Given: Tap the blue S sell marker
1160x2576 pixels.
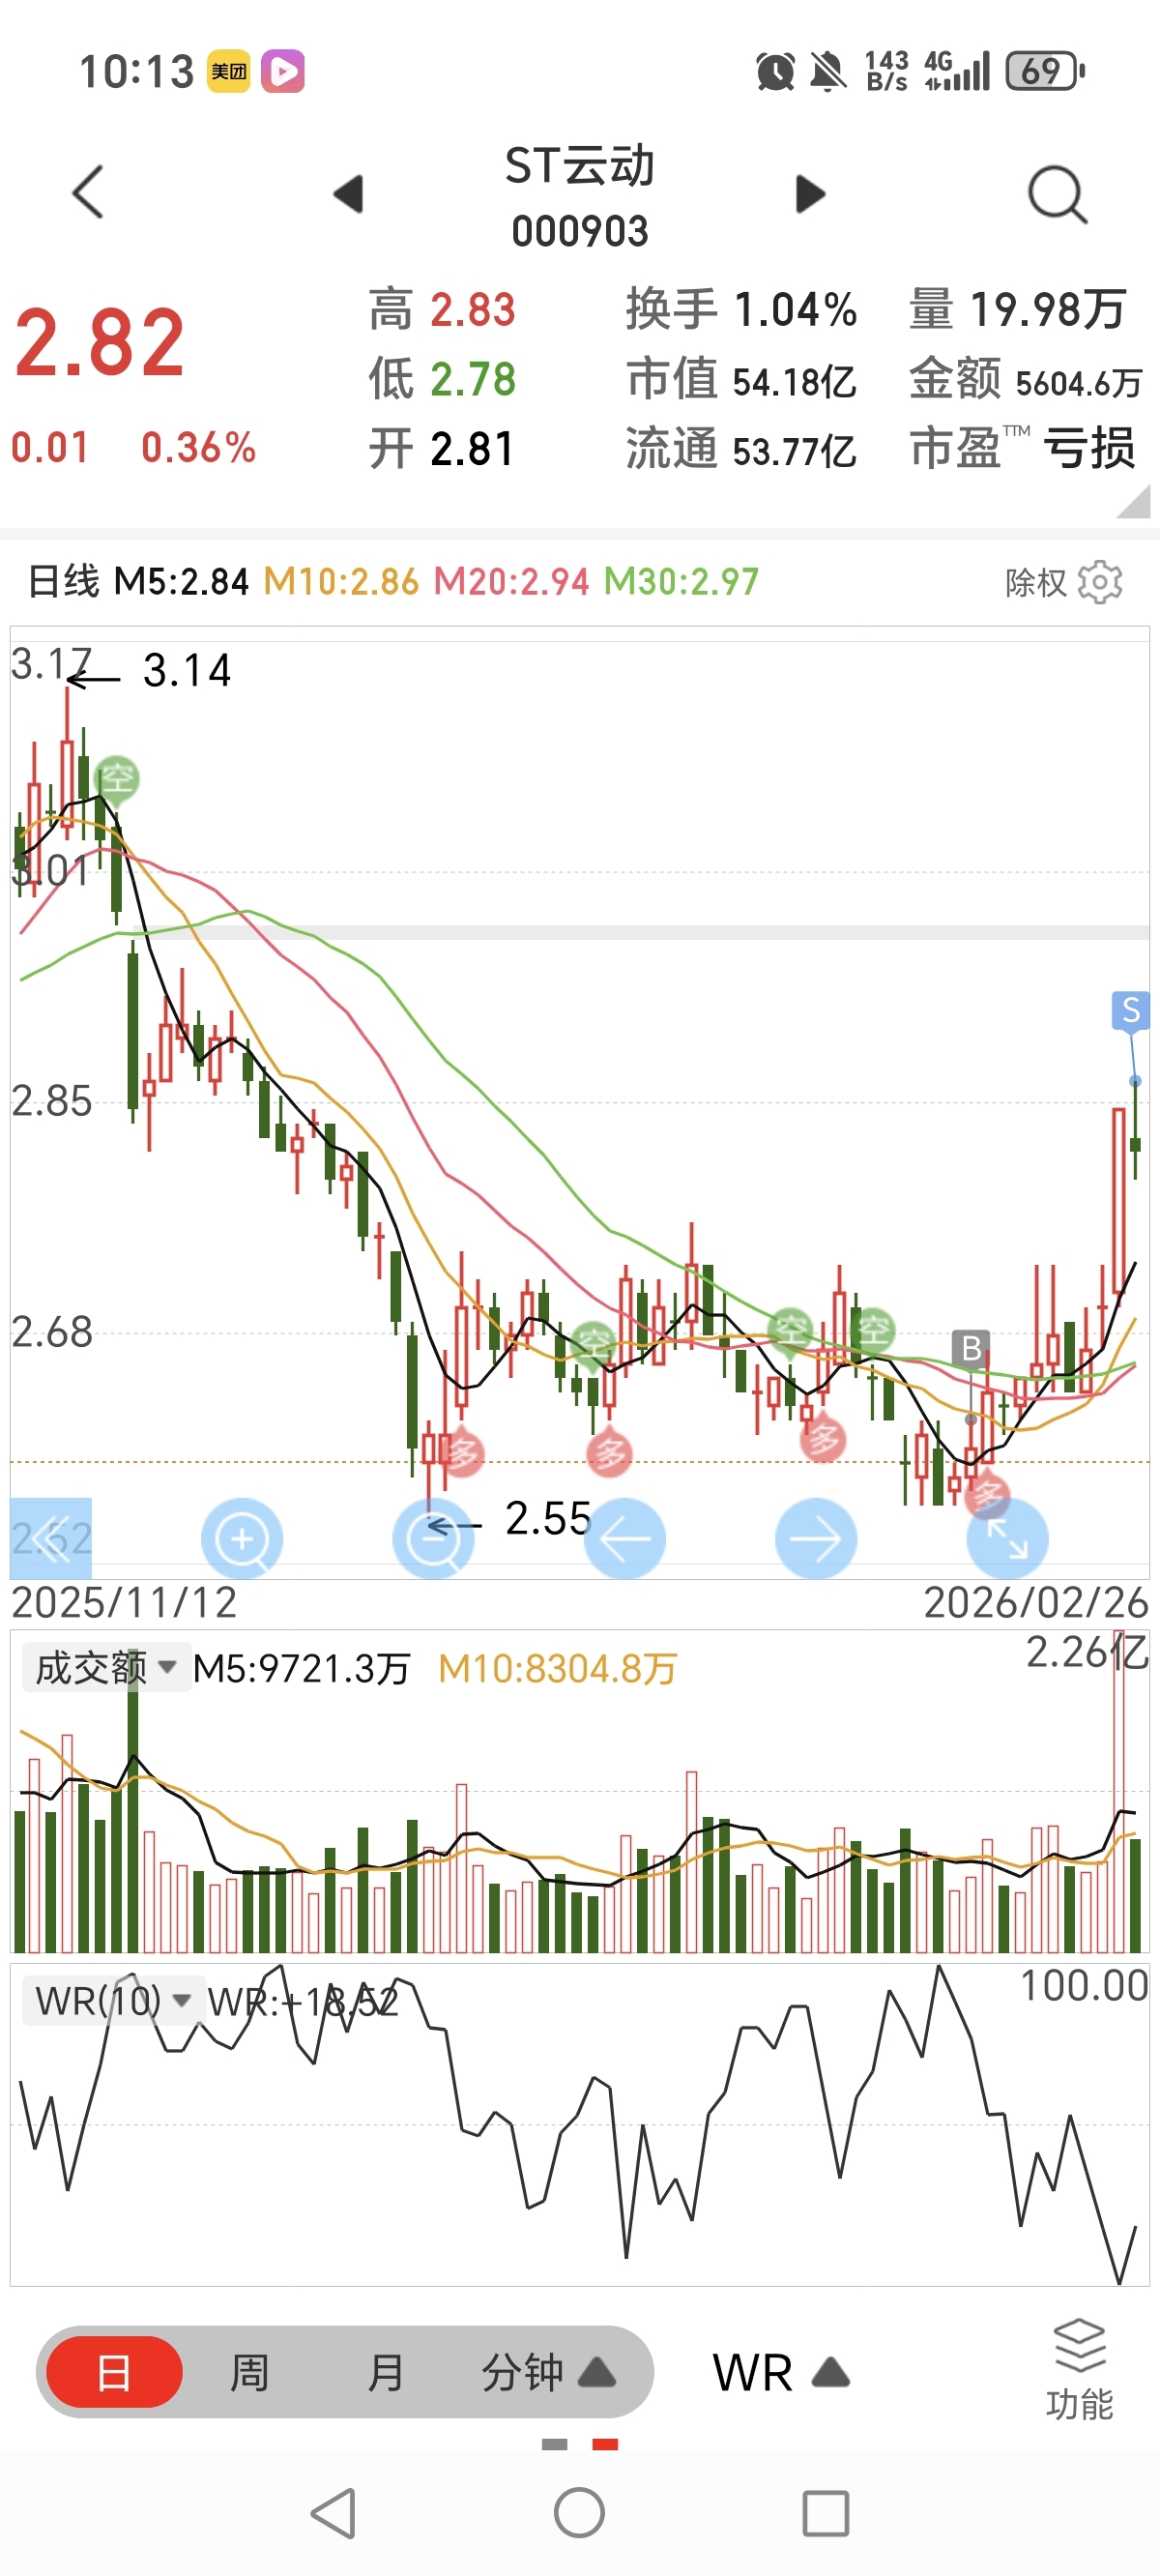Looking at the screenshot, I should coord(1131,1010).
